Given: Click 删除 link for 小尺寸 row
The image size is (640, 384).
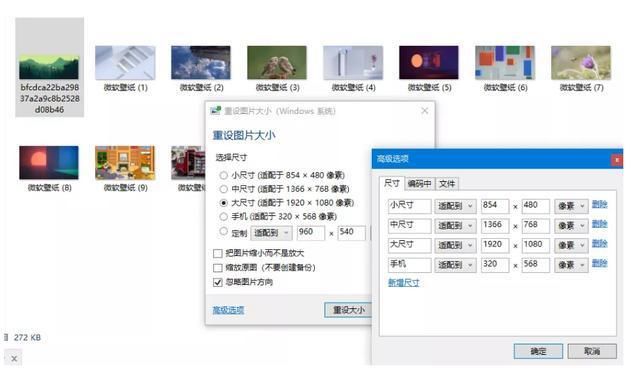Looking at the screenshot, I should (x=599, y=204).
